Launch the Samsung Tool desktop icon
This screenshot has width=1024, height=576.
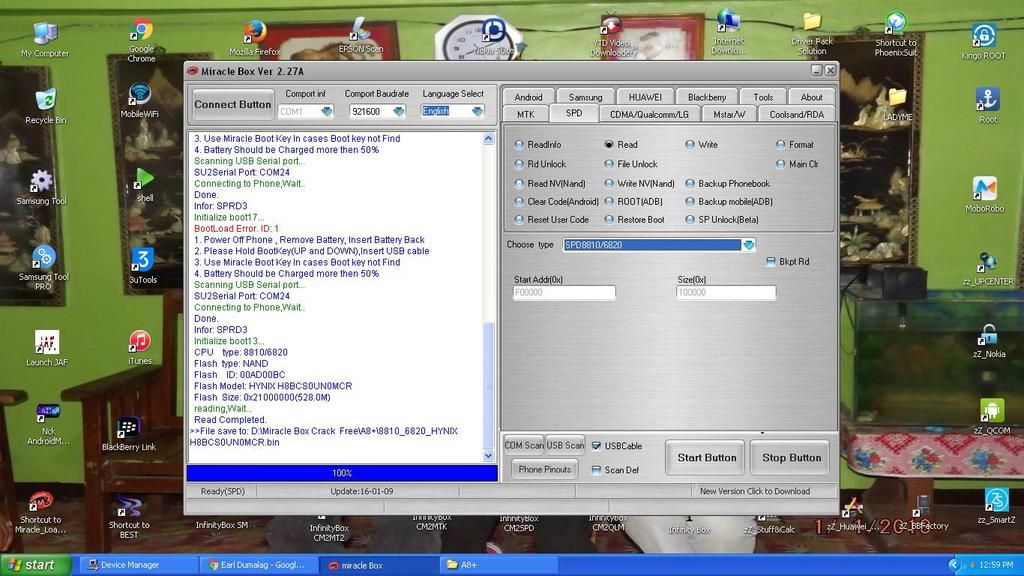(41, 182)
